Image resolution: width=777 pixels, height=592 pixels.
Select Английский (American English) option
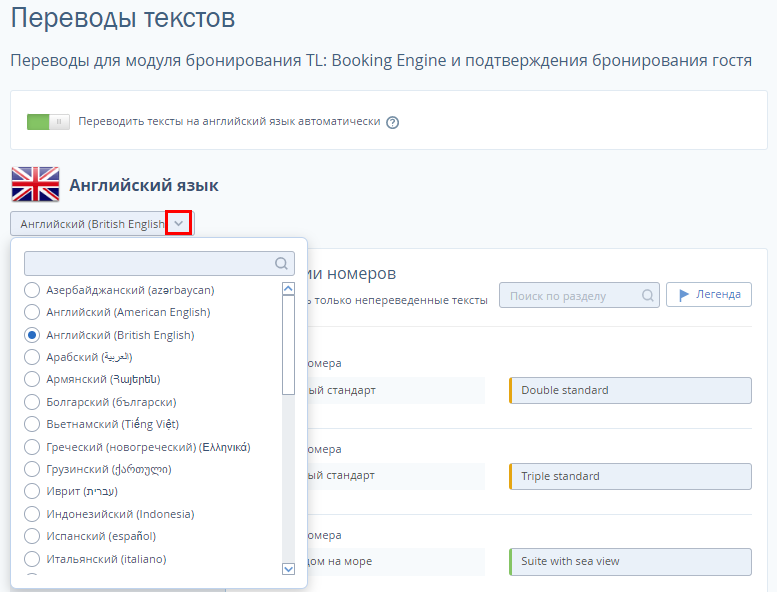click(x=32, y=312)
